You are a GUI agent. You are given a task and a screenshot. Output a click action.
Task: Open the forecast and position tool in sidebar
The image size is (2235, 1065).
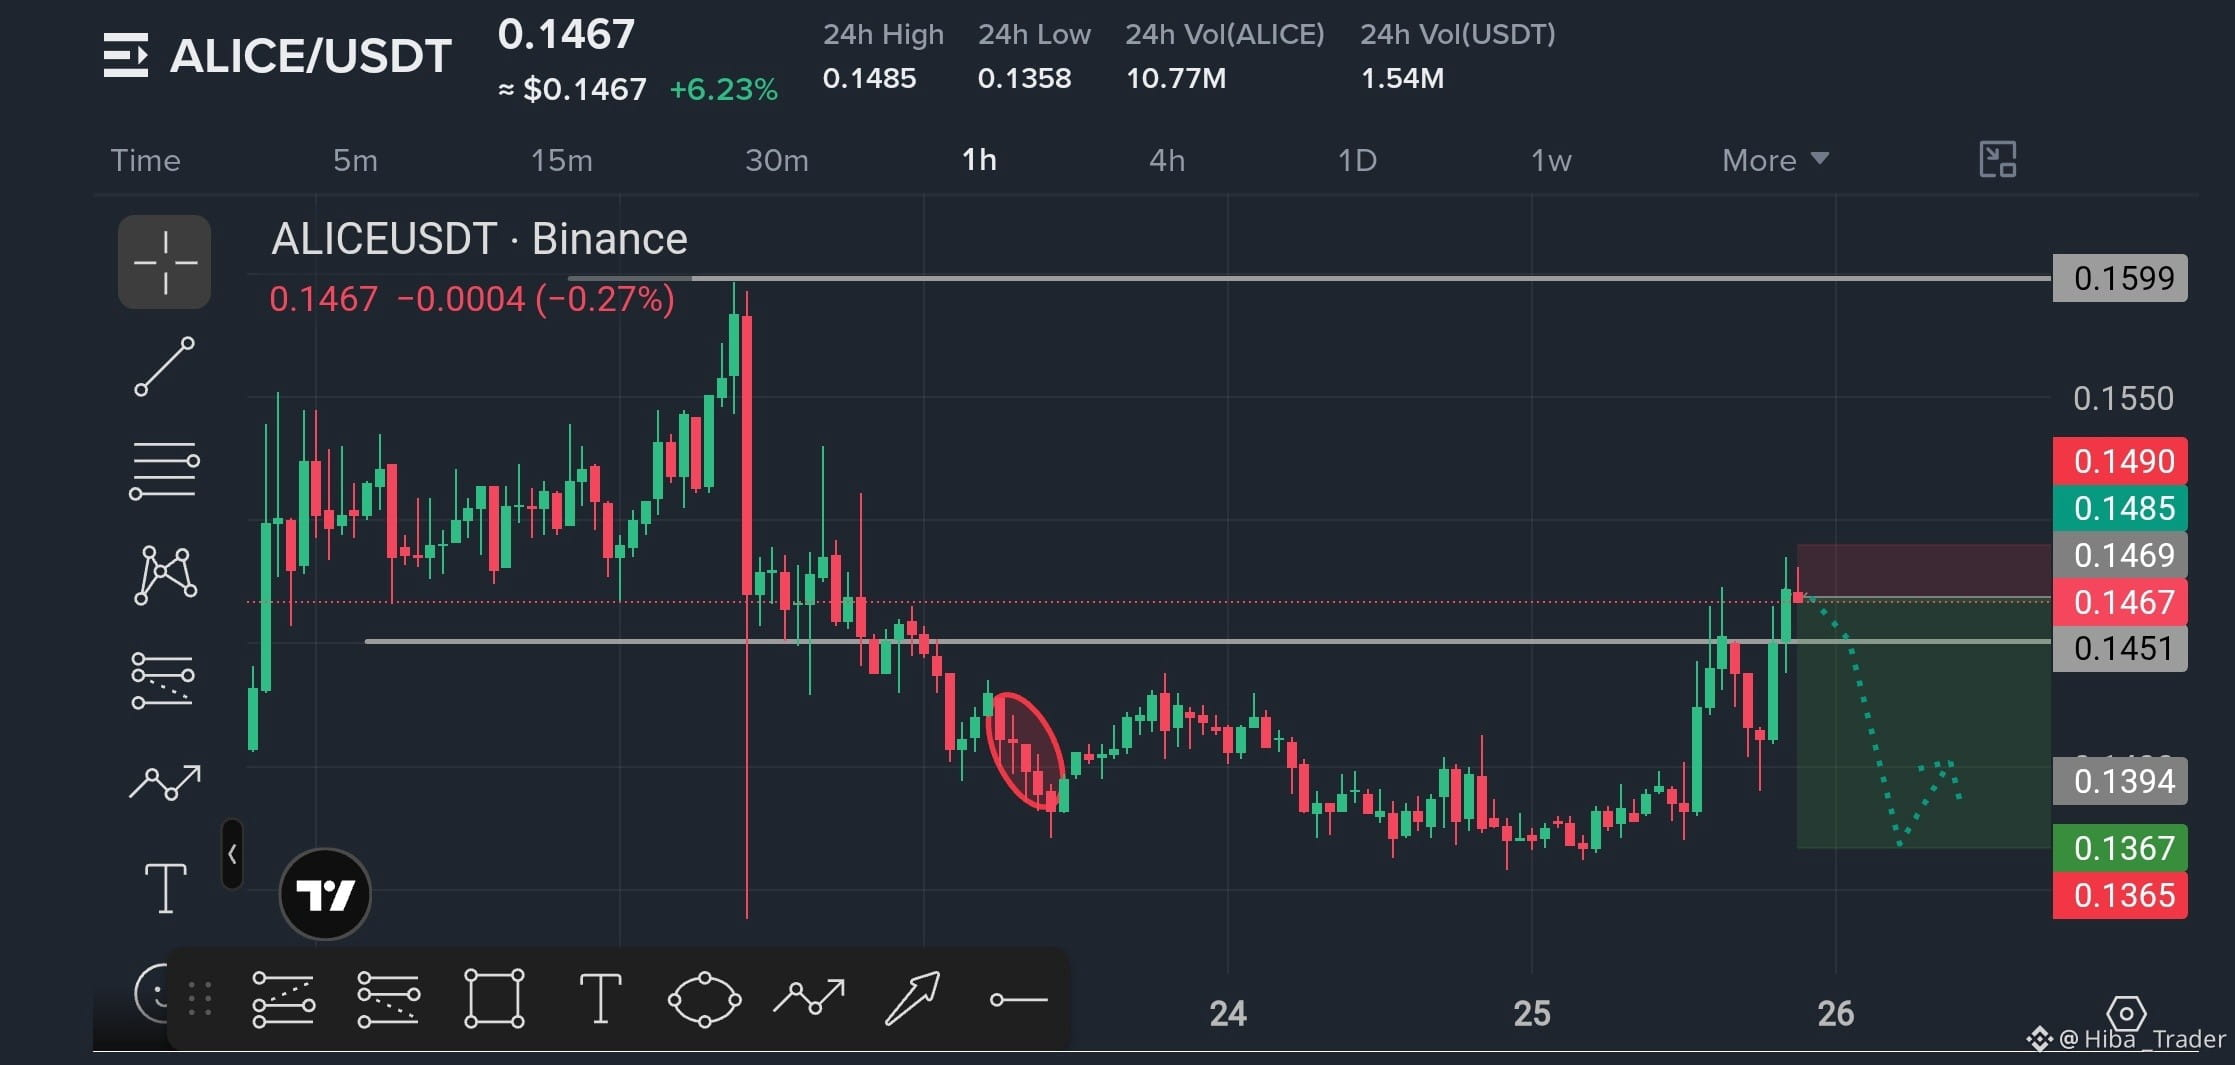pos(163,680)
